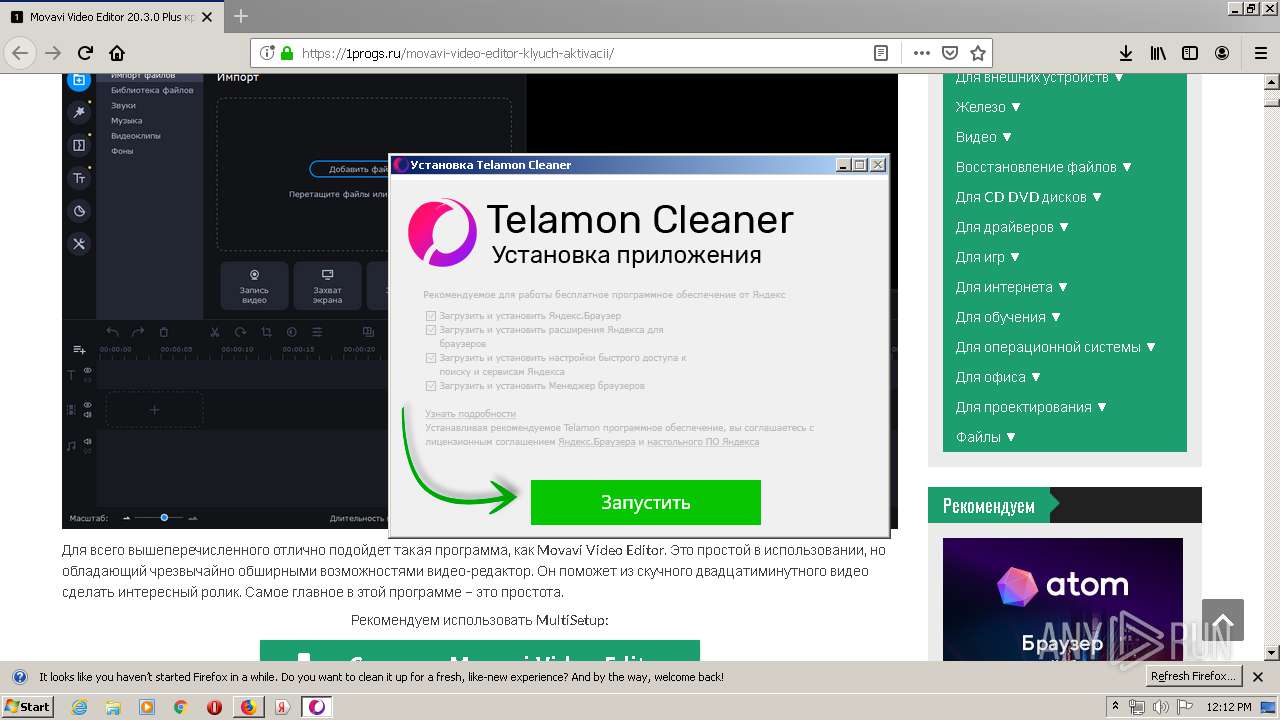Open Яндекс.Браузера license agreement link
Image resolution: width=1280 pixels, height=720 pixels.
click(x=597, y=441)
